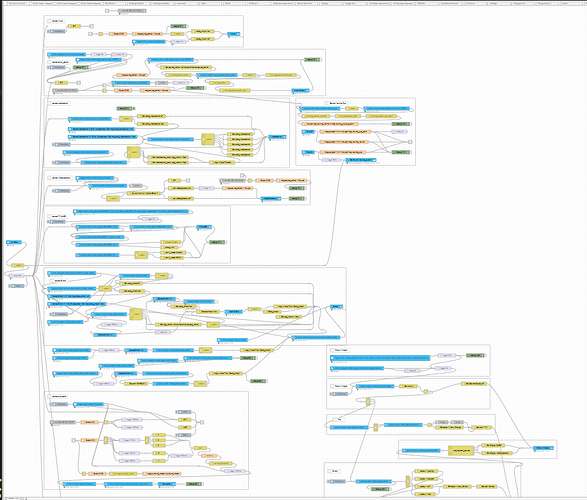Select the first orange node in the top group
587x500 pixels.
[118, 34]
